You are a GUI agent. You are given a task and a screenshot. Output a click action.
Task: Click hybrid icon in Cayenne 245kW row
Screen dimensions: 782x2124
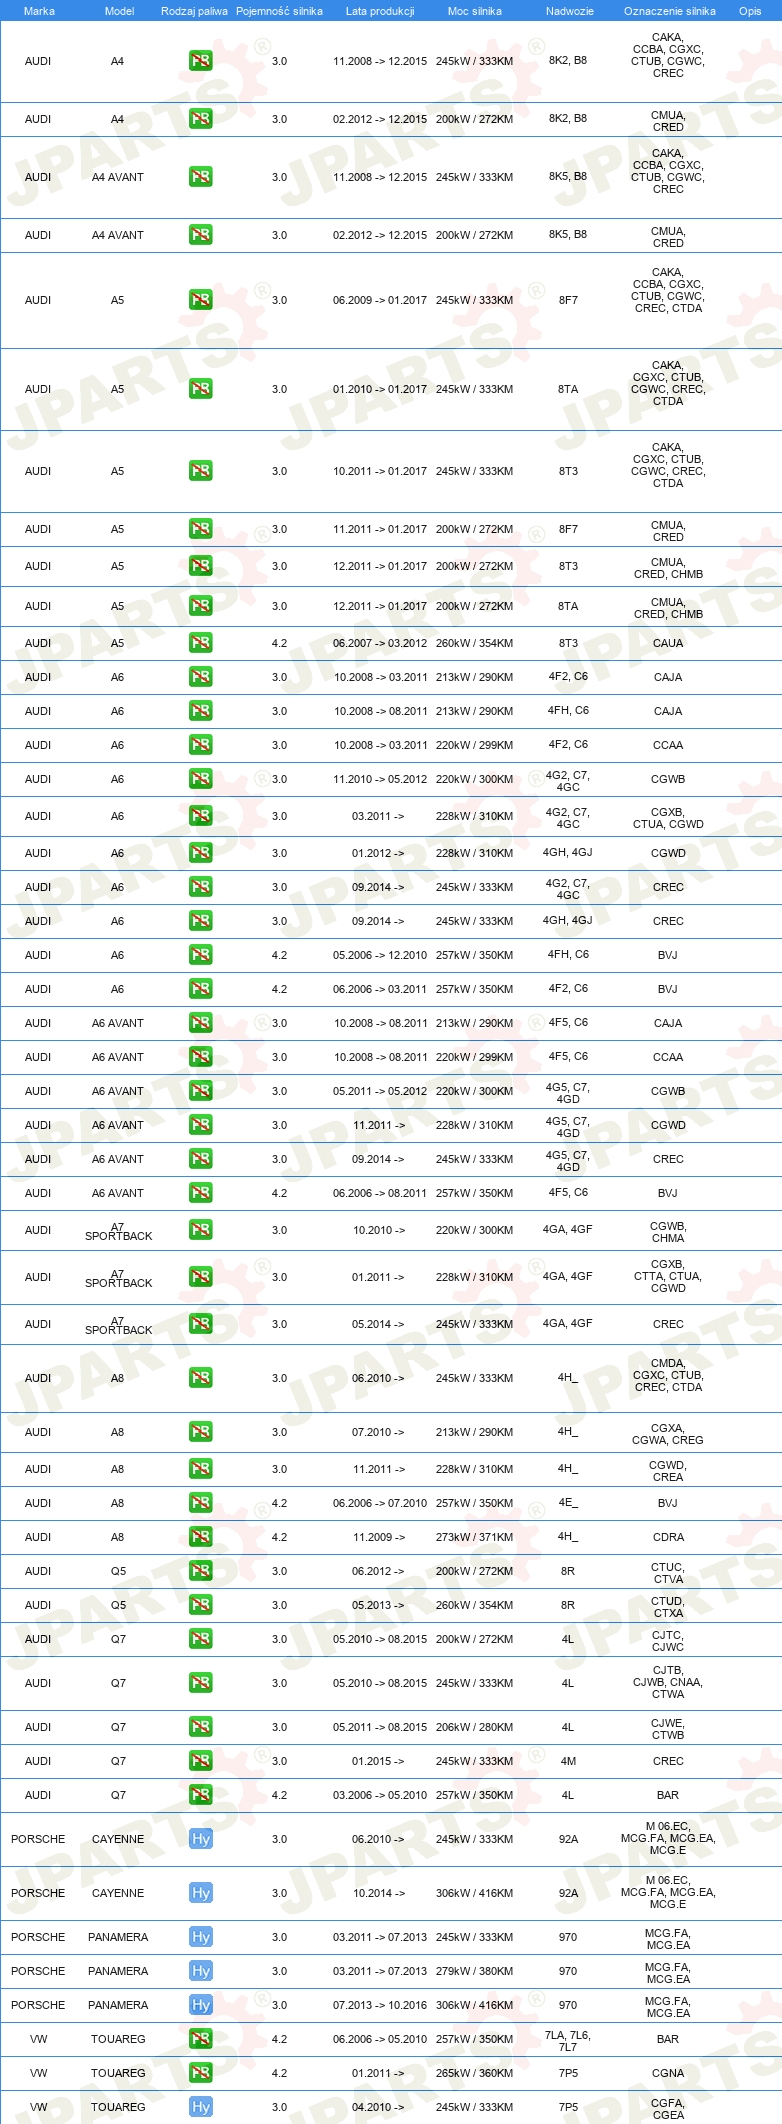(x=200, y=1839)
